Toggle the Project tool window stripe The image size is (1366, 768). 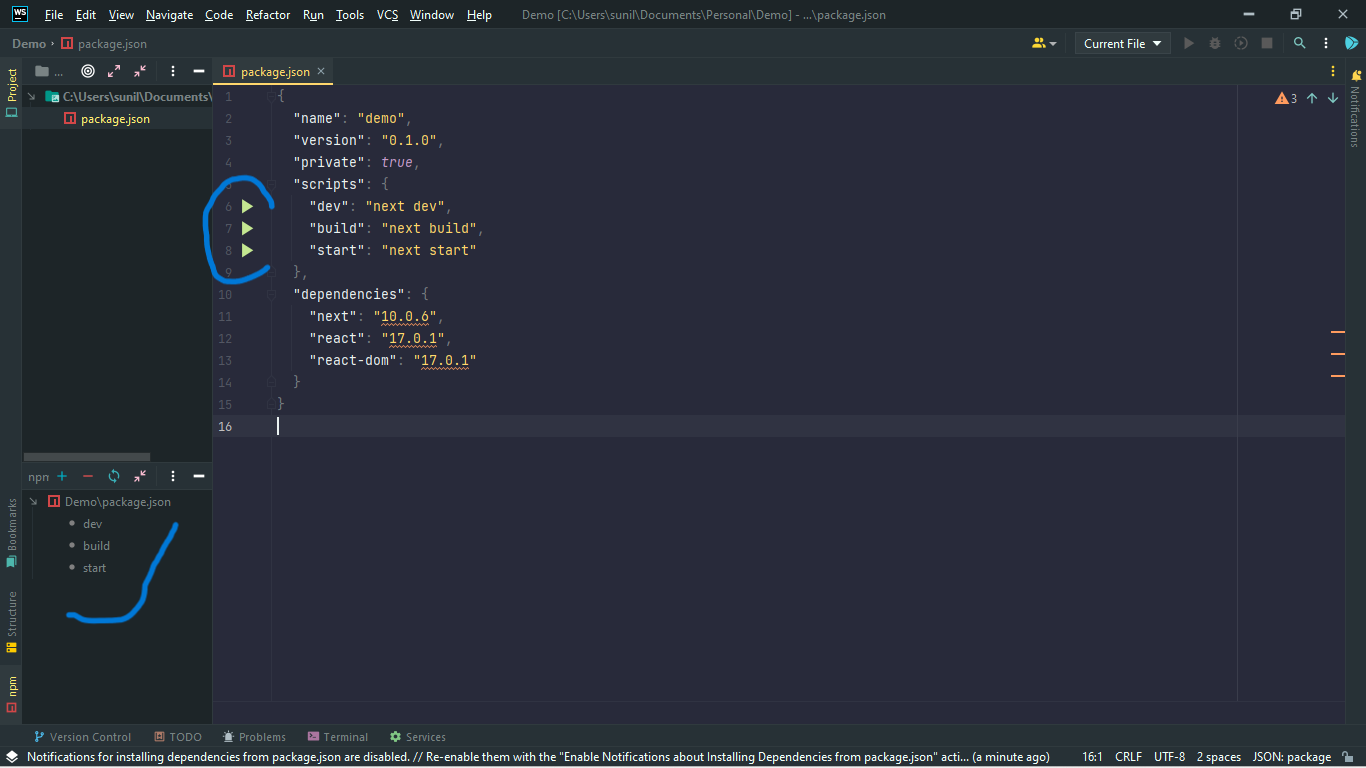11,92
